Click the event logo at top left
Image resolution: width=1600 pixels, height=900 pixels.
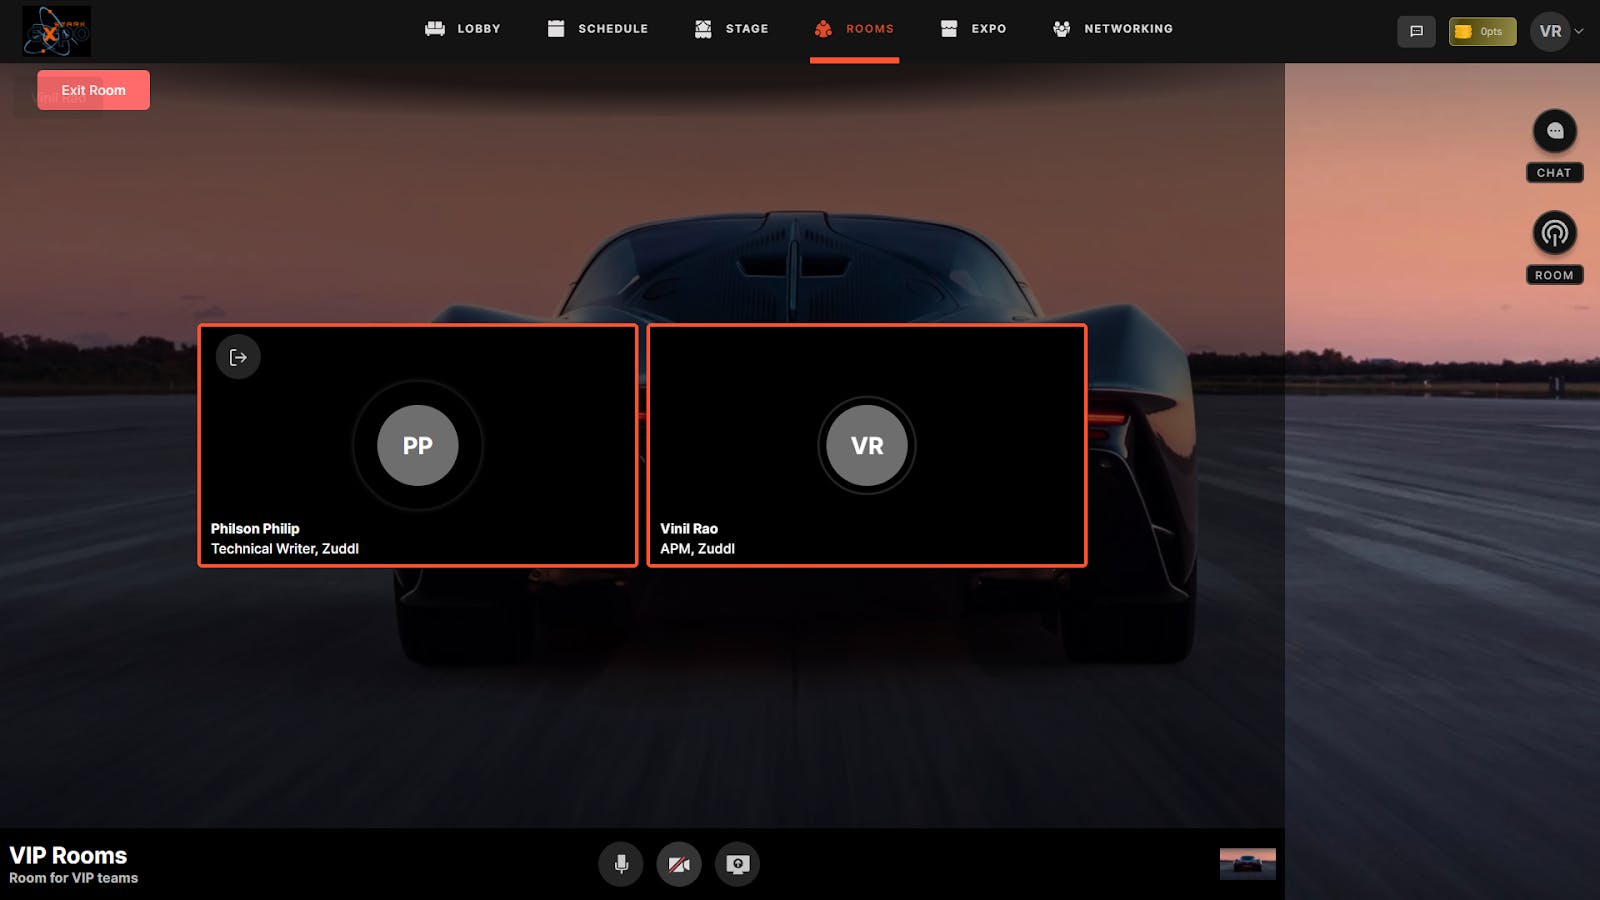(57, 31)
